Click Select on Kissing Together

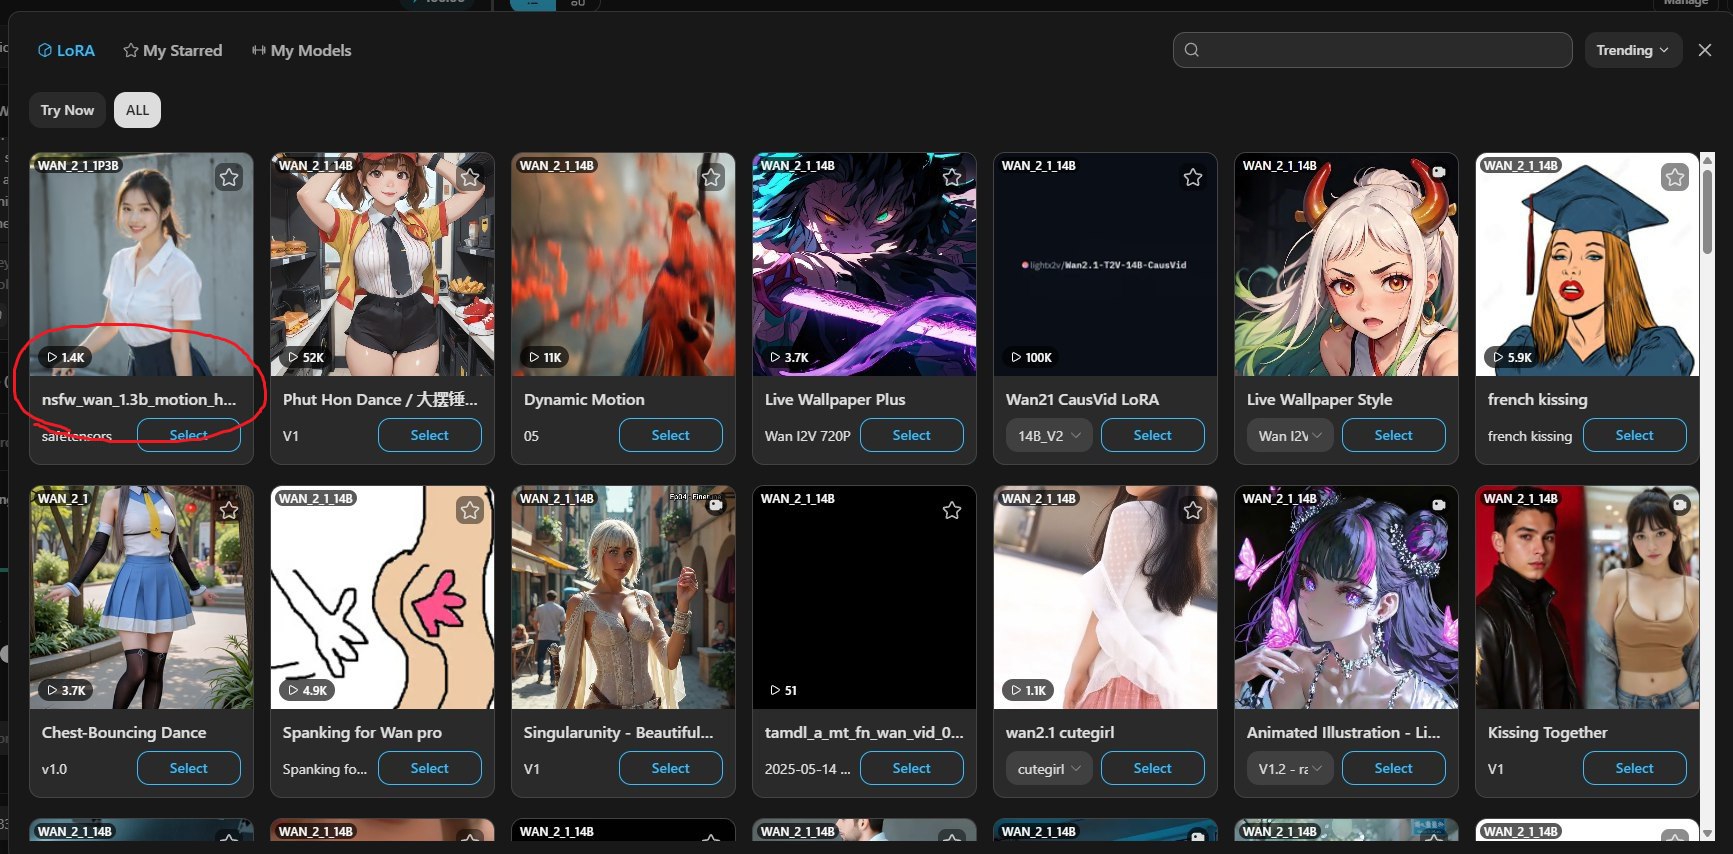(1635, 769)
